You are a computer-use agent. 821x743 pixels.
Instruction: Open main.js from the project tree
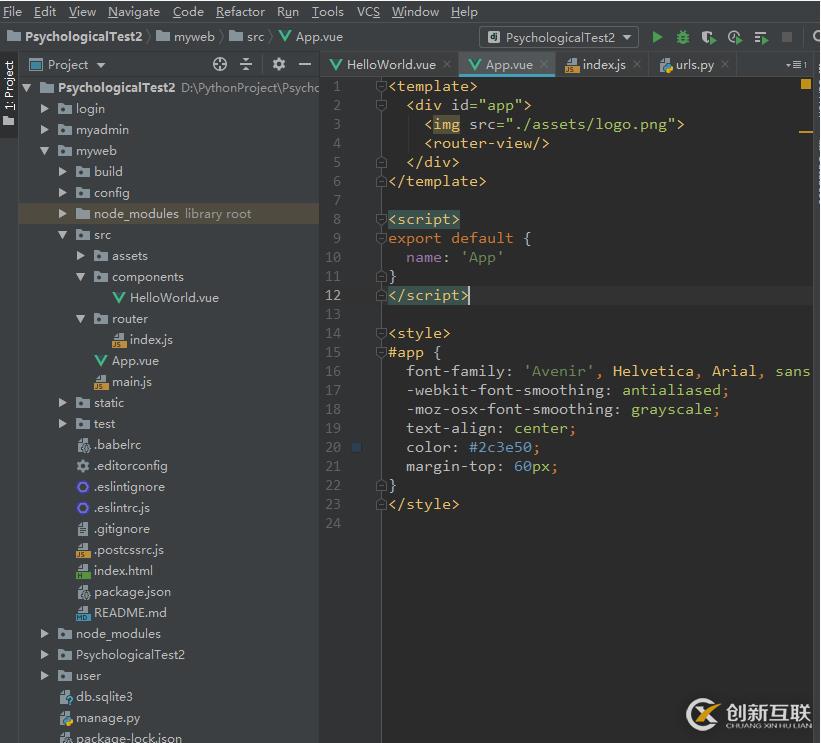(x=131, y=382)
